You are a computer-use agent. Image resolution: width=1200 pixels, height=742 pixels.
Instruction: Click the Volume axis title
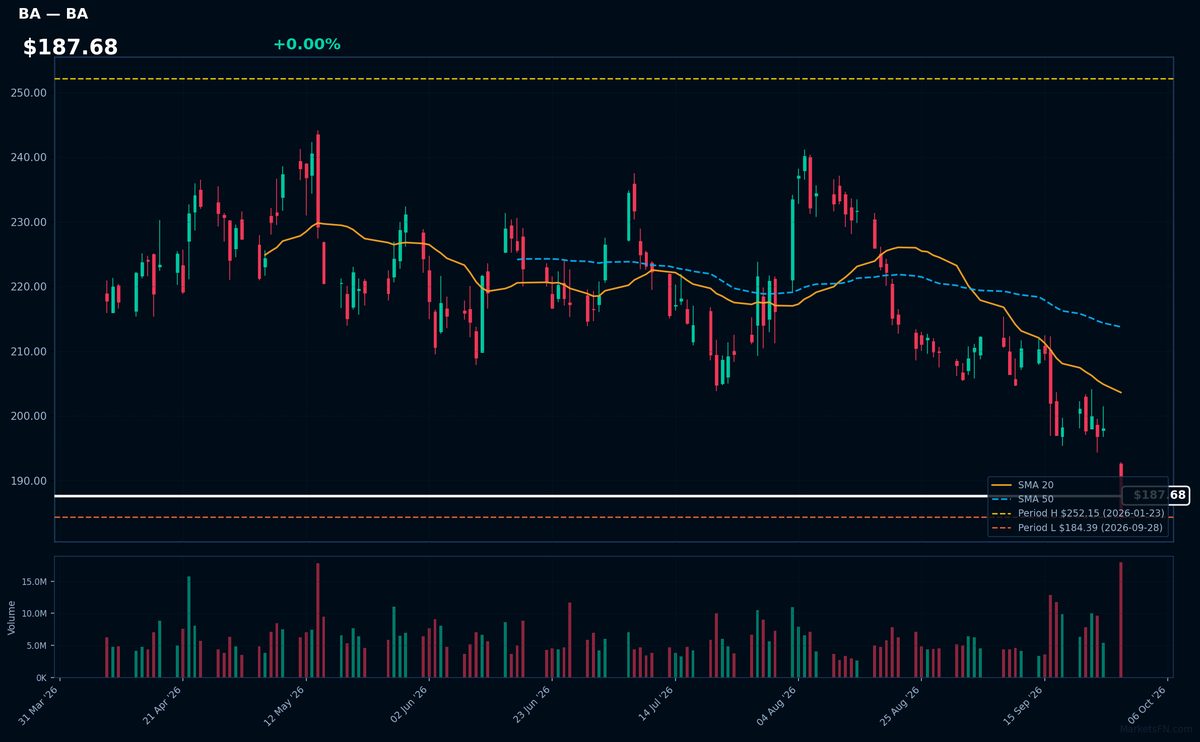[x=12, y=617]
